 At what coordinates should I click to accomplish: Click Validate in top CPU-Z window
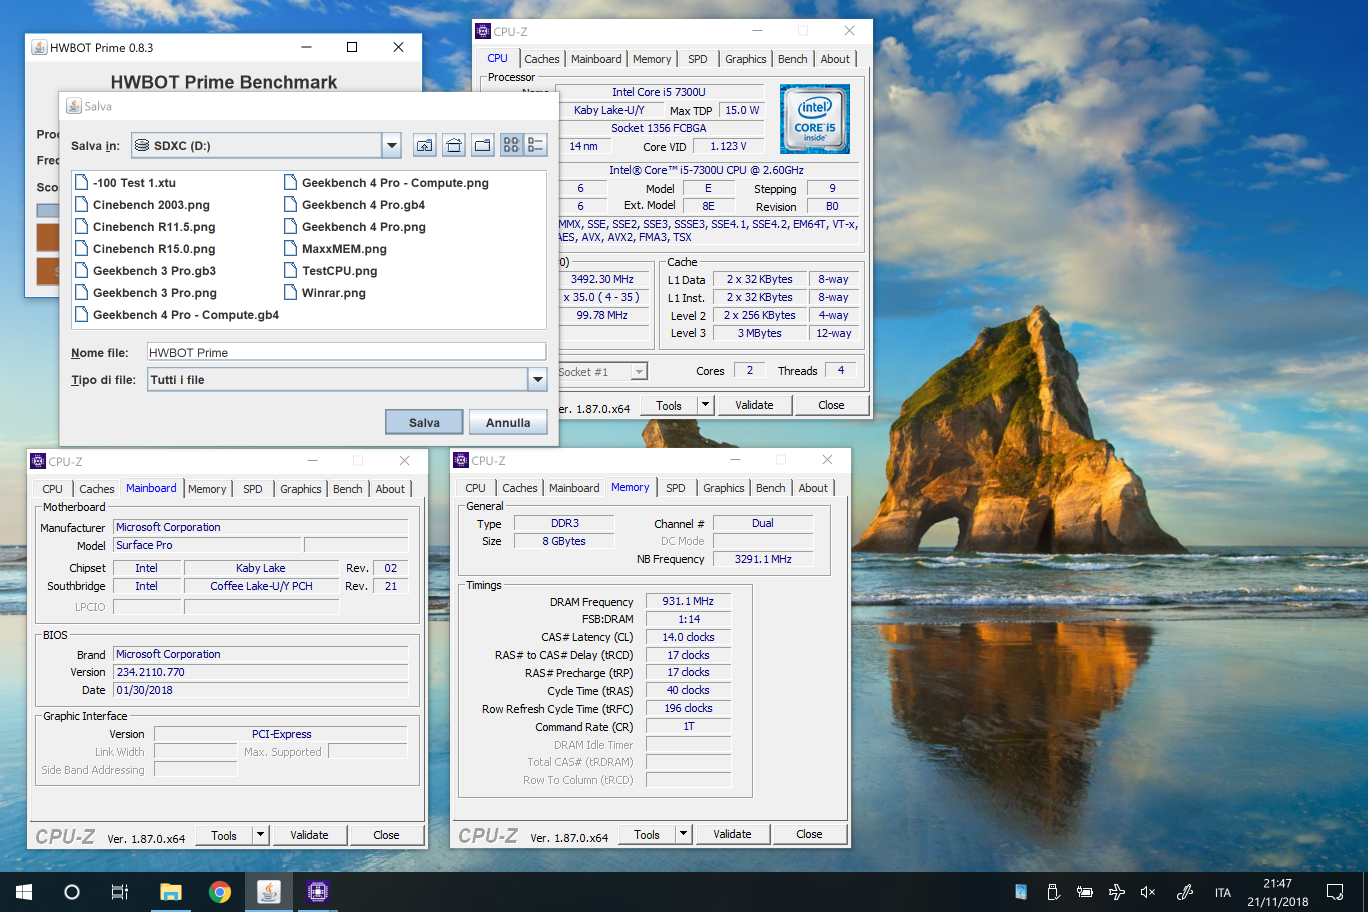(754, 405)
